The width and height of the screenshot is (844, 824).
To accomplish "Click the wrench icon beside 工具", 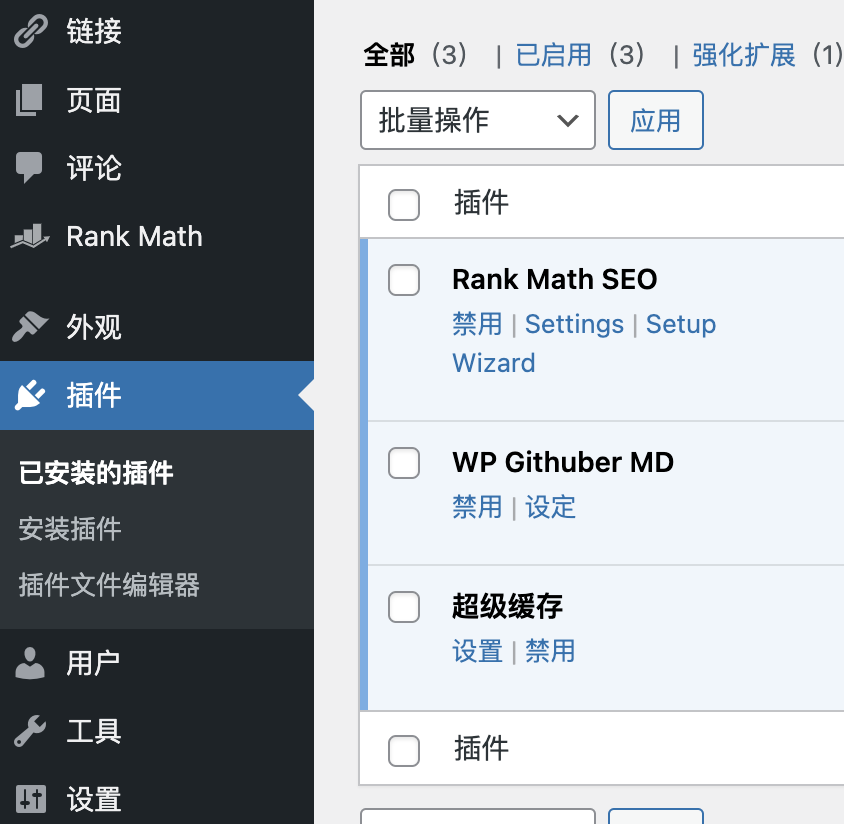I will point(30,731).
